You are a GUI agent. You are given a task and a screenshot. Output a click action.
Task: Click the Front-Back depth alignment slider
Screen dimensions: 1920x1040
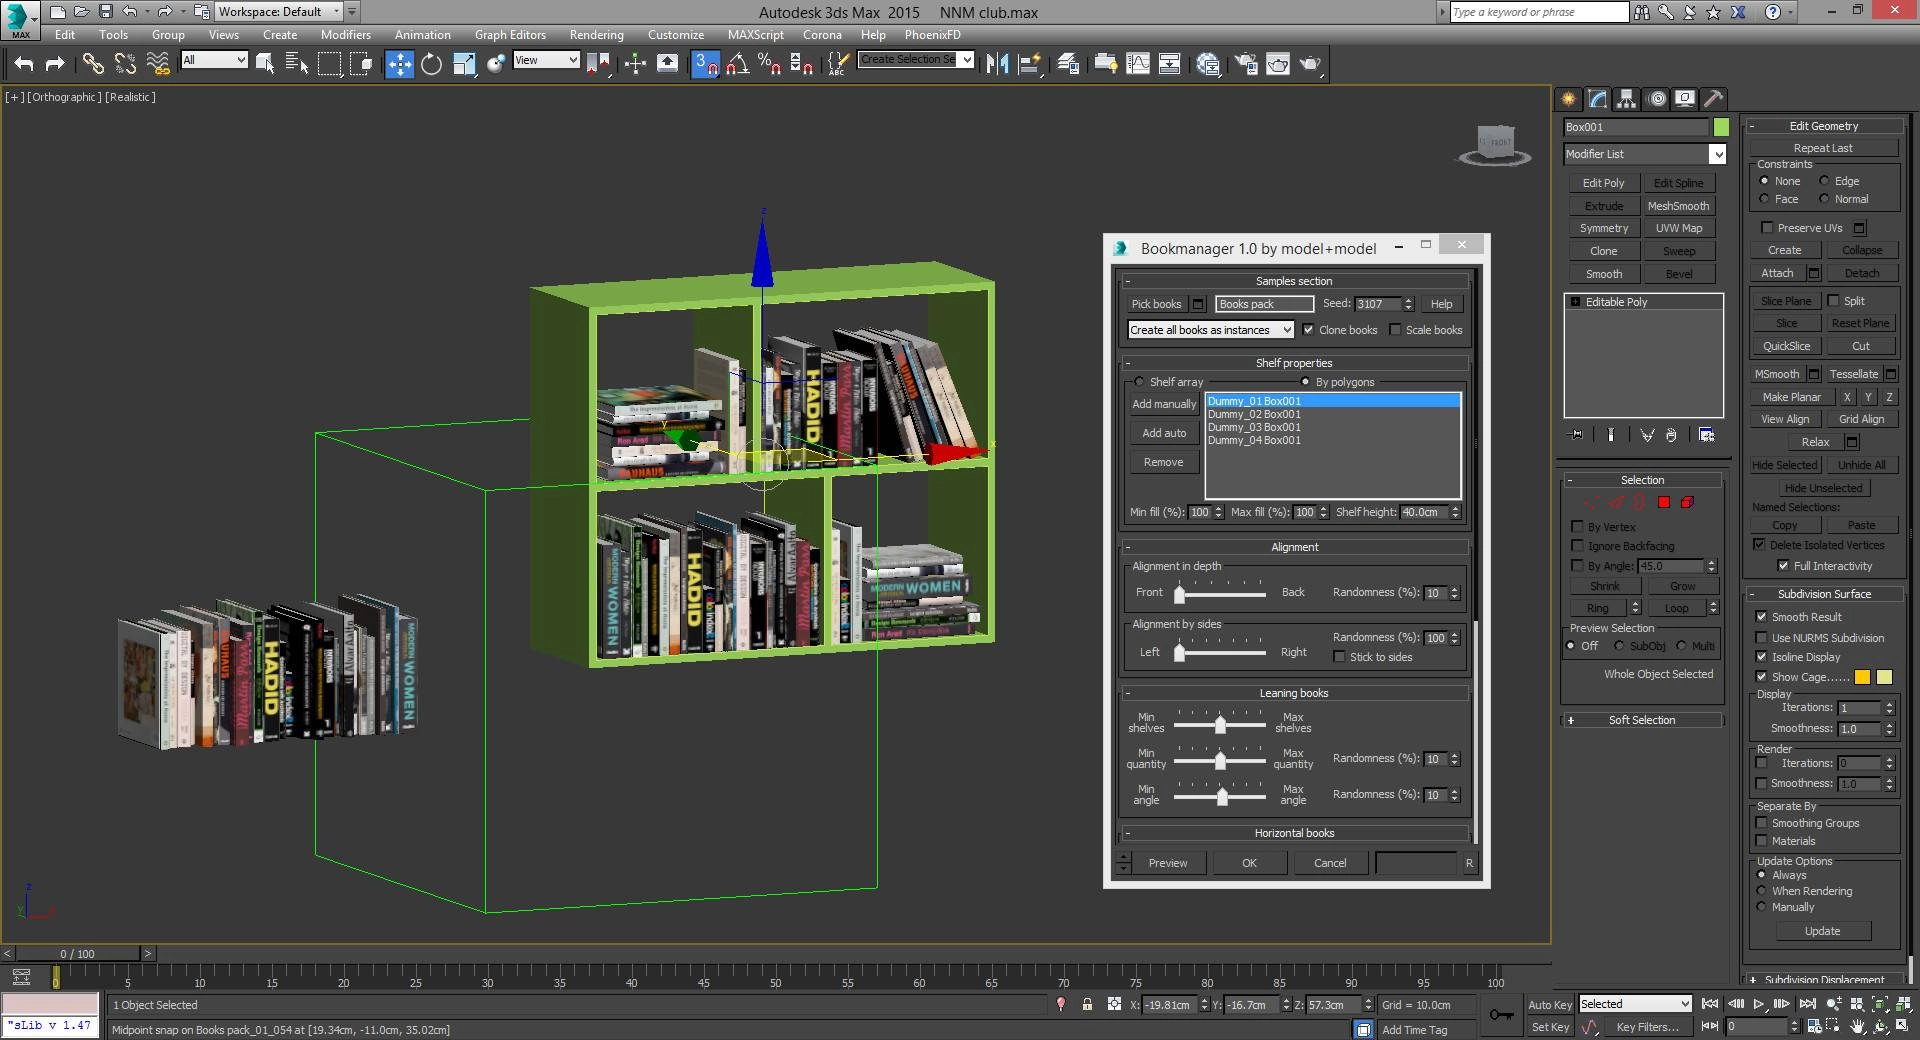coord(1219,593)
